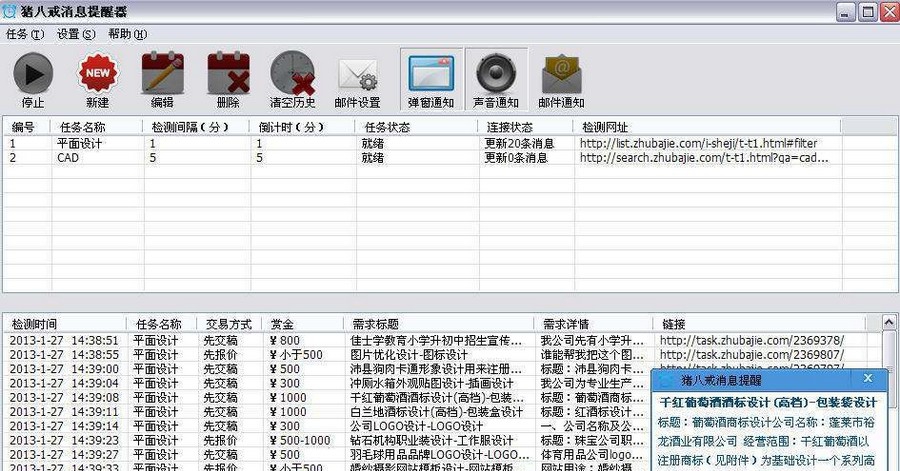Click the app clock icon in title bar

10,11
